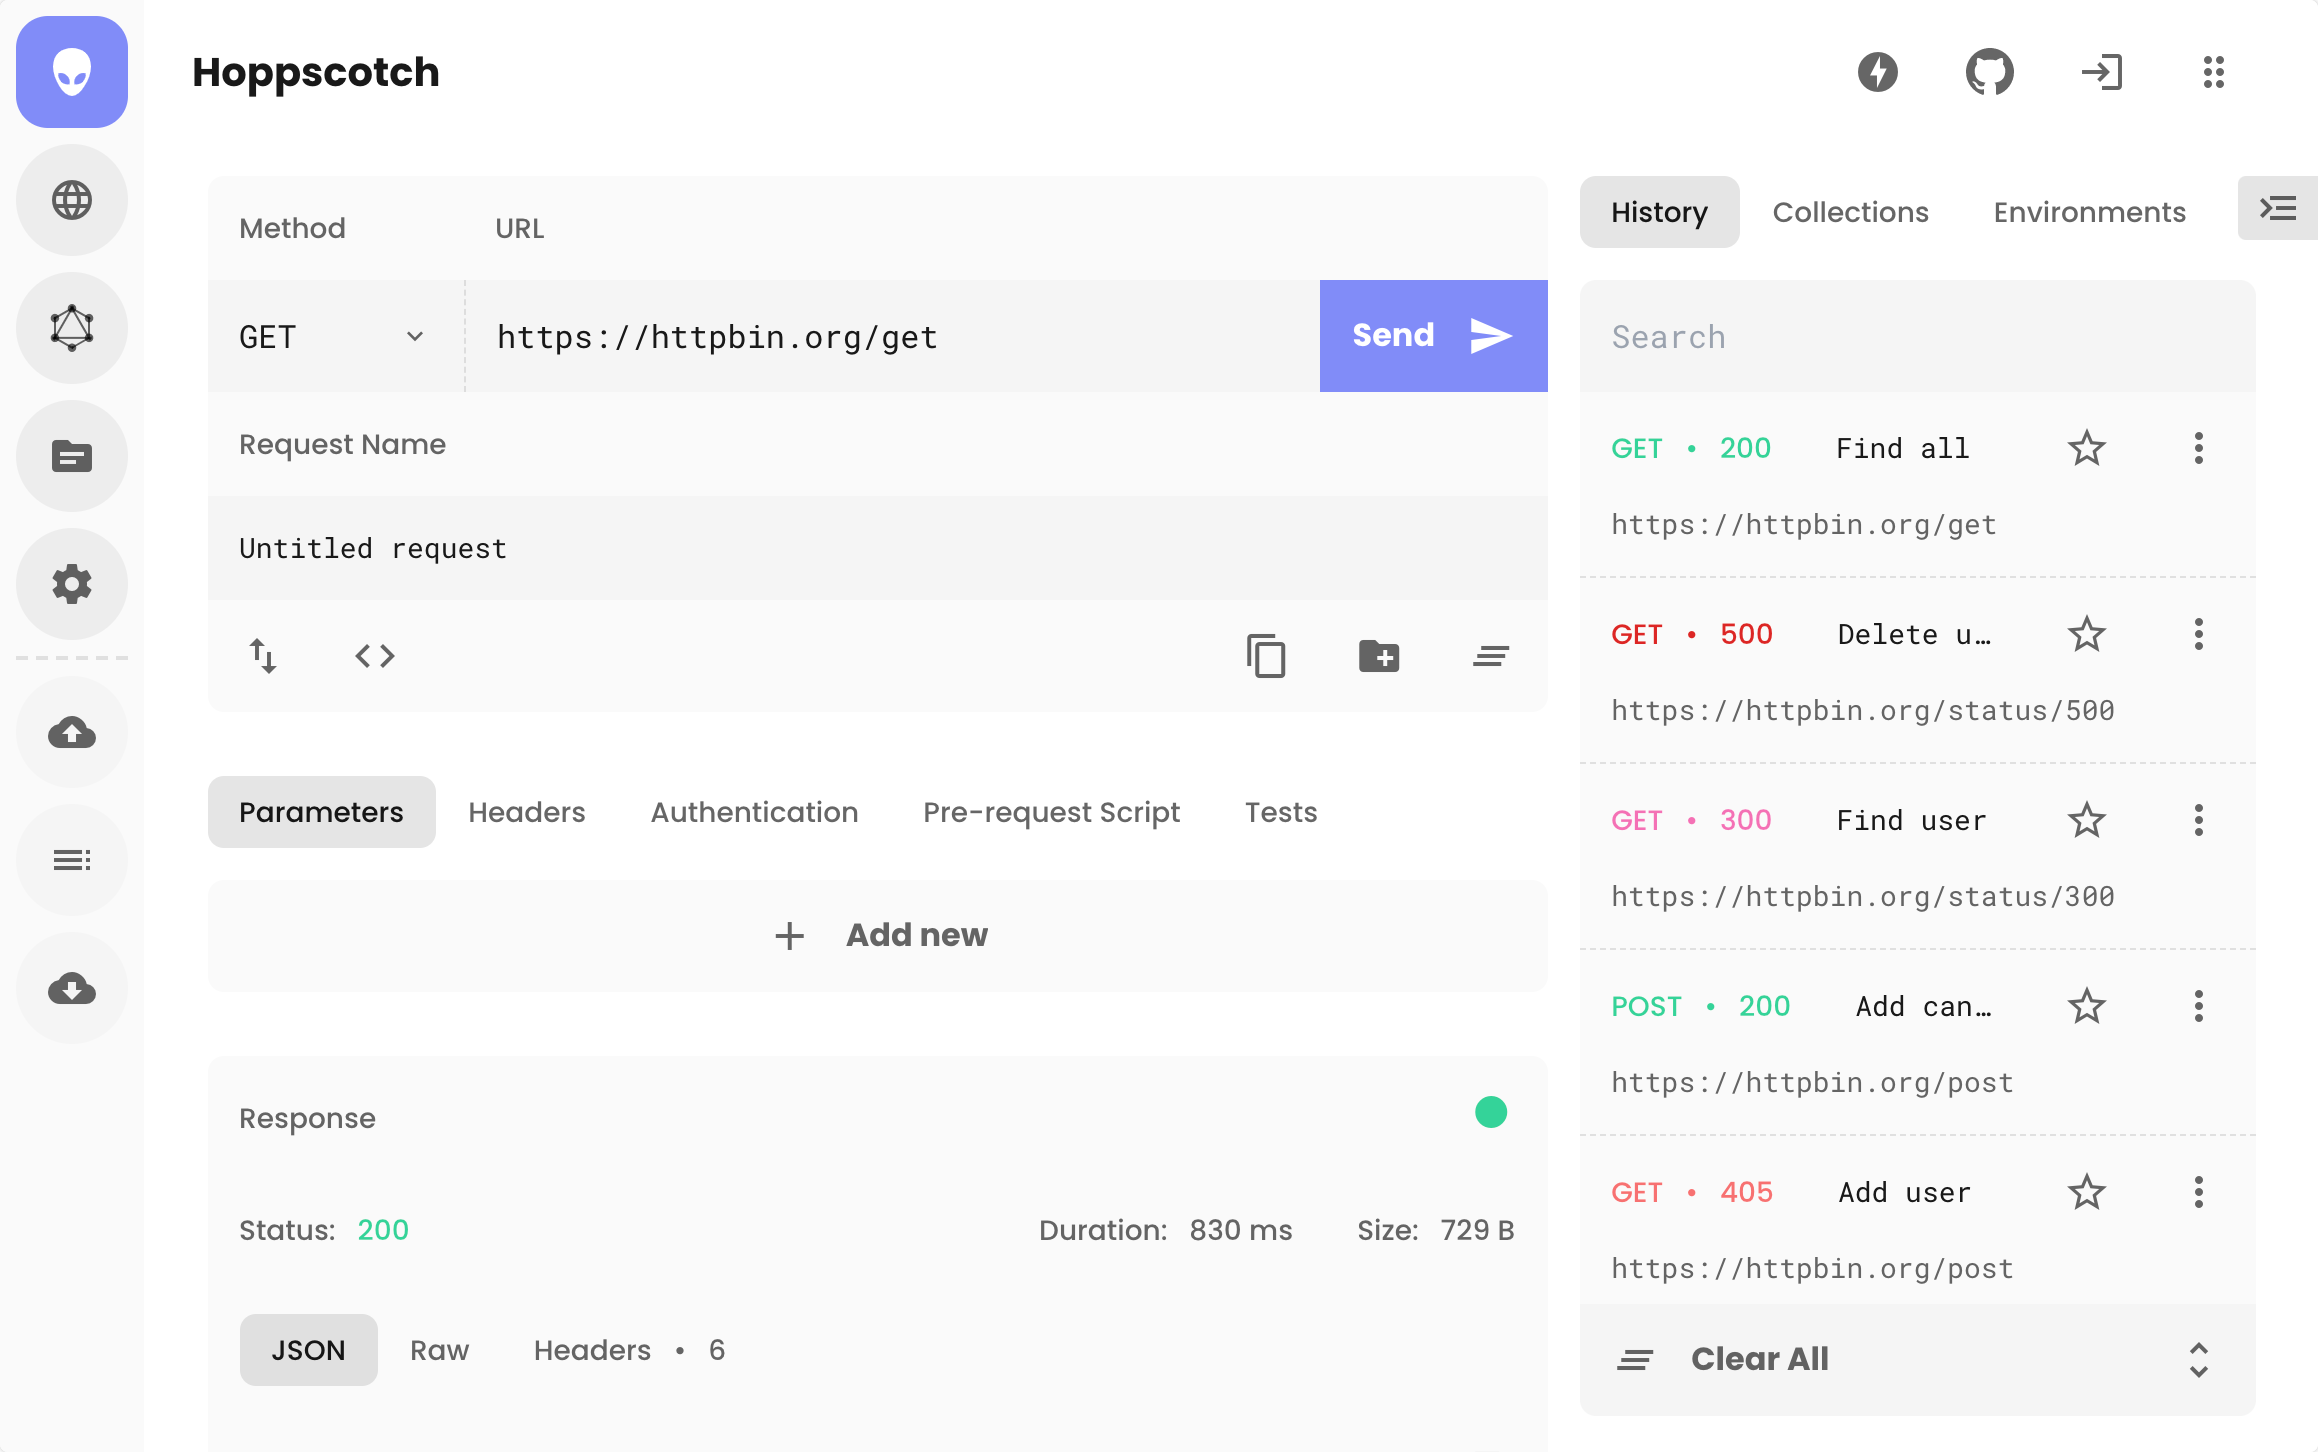Viewport: 2318px width, 1452px height.
Task: Click the copy request icon
Action: click(1266, 656)
